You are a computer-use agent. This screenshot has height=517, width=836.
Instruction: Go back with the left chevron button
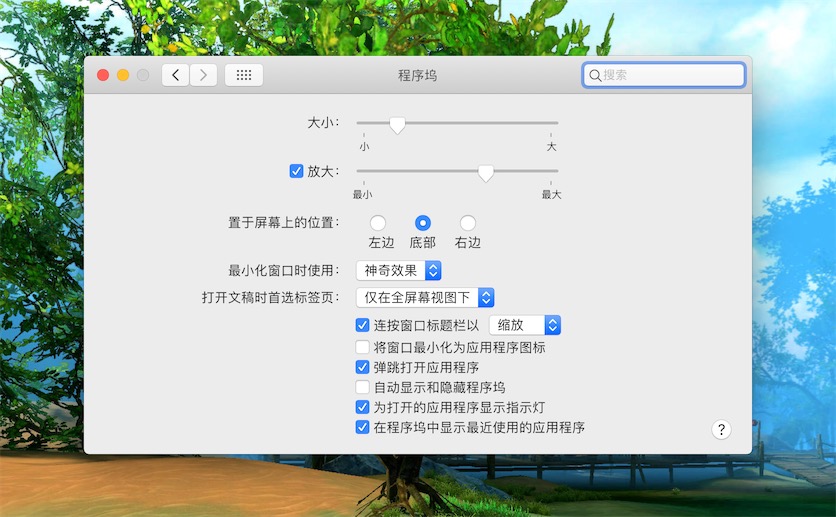coord(175,75)
